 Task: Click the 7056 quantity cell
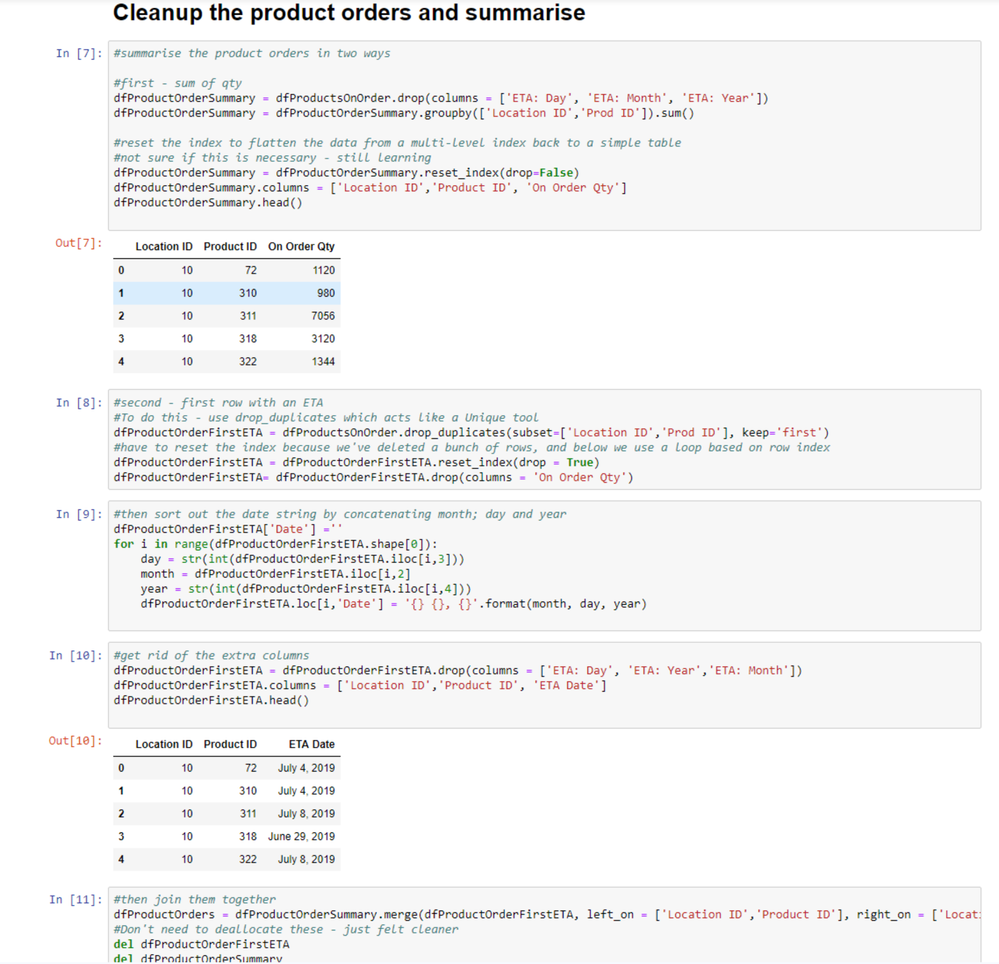point(323,316)
